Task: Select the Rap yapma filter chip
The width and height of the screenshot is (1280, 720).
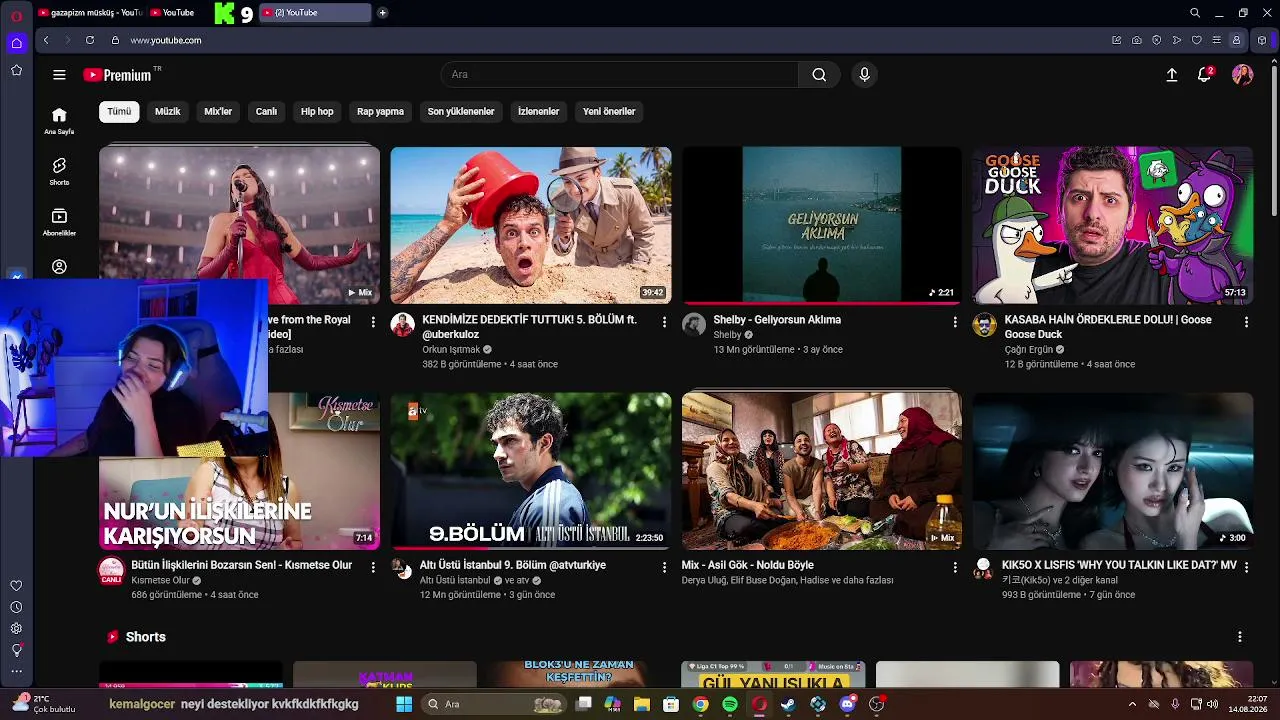Action: pos(381,112)
